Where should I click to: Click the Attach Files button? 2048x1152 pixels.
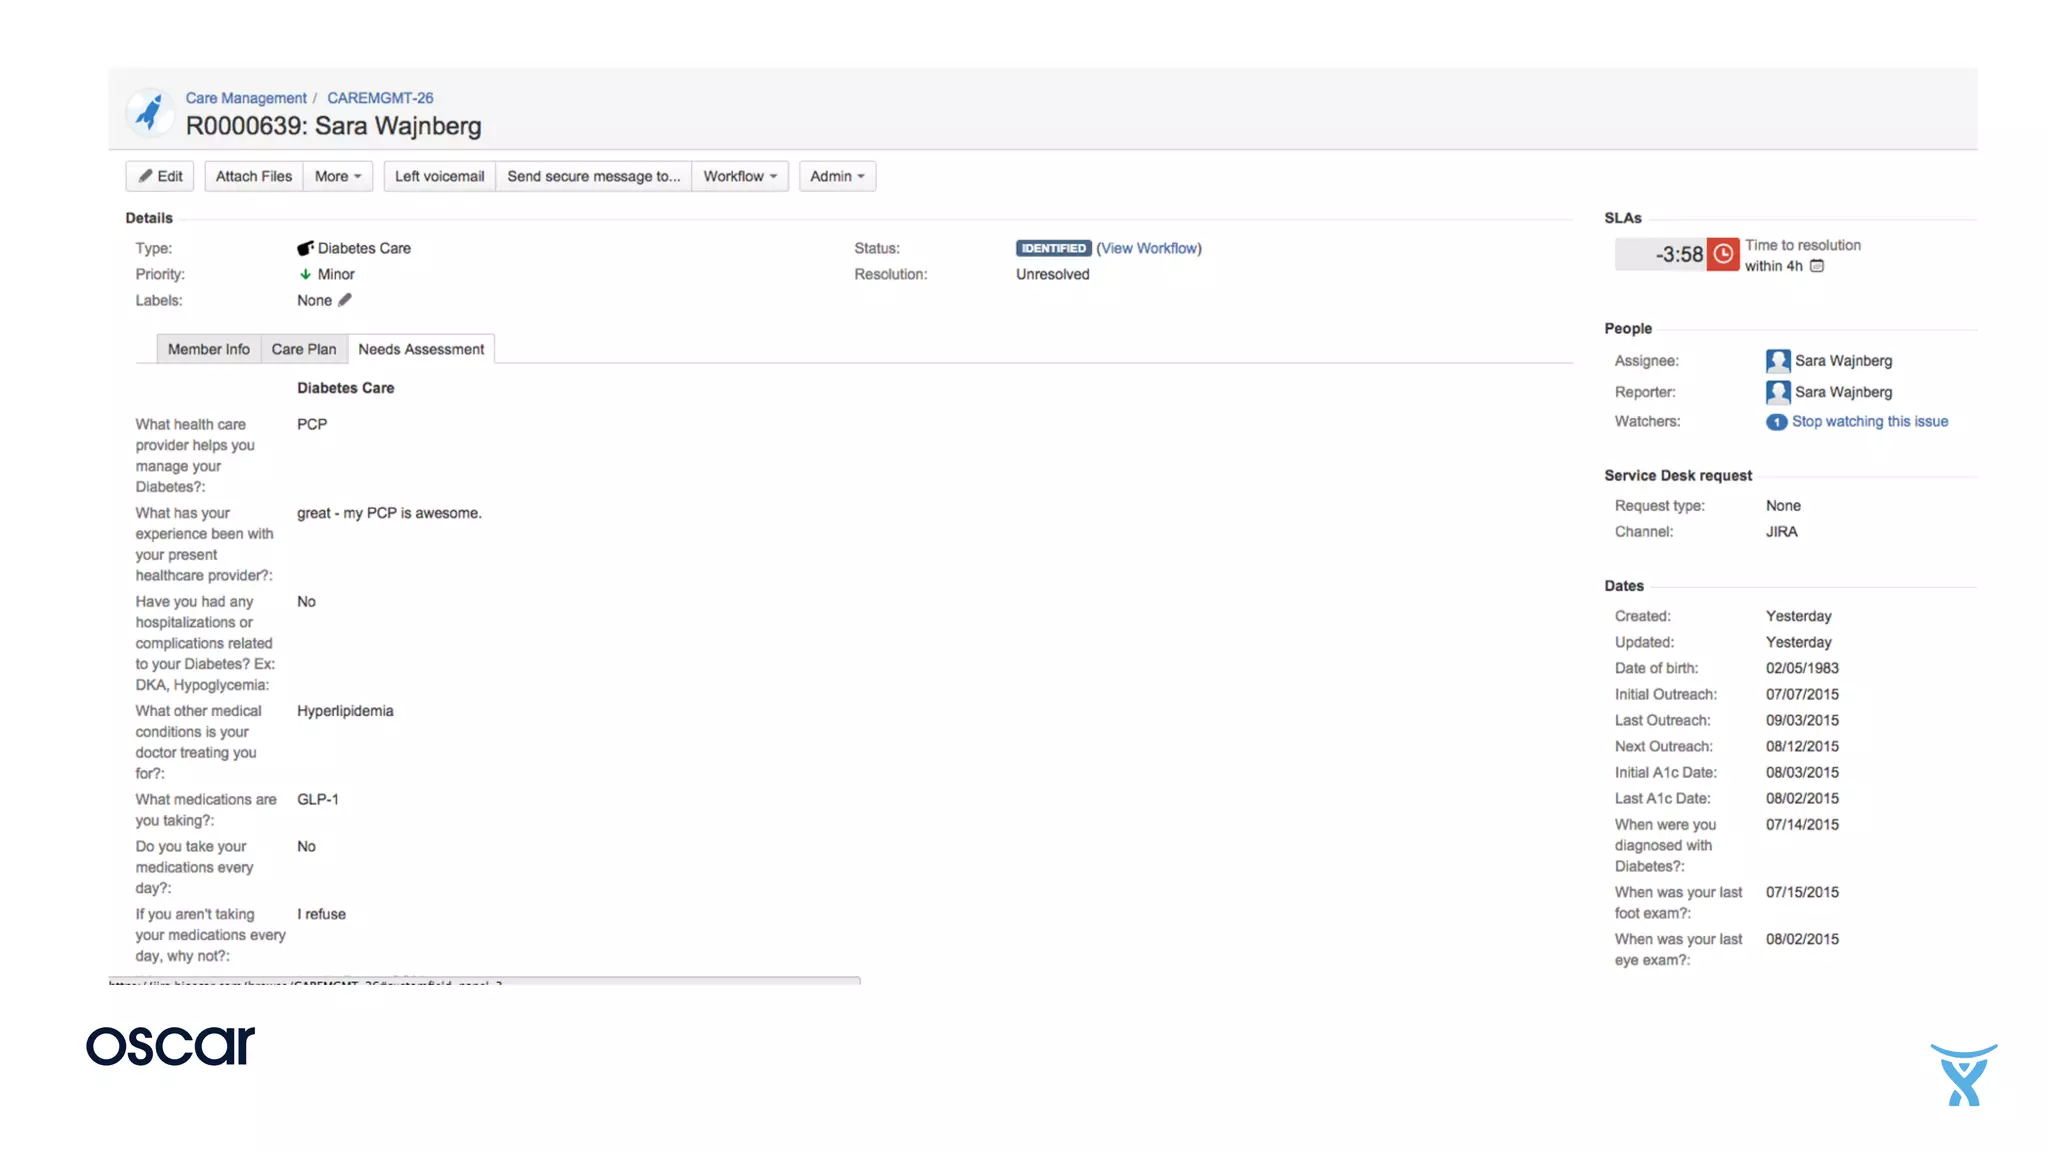(254, 176)
